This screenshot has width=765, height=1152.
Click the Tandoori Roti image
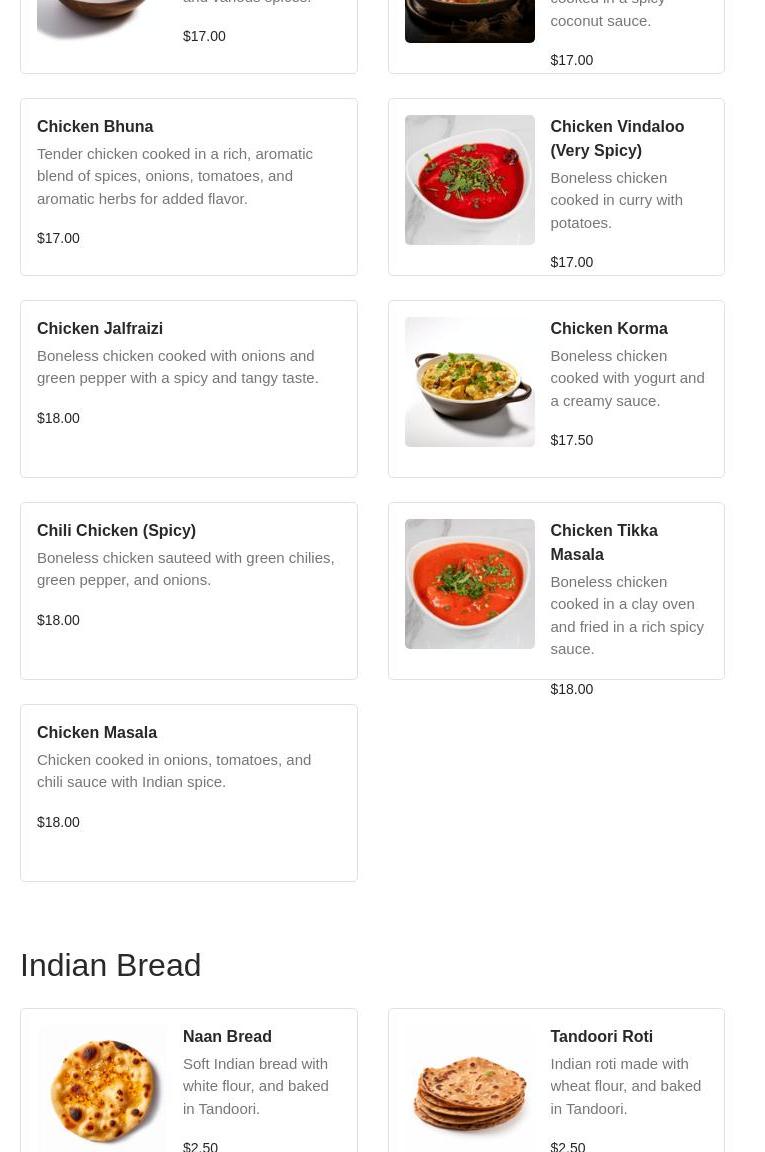(x=469, y=1088)
